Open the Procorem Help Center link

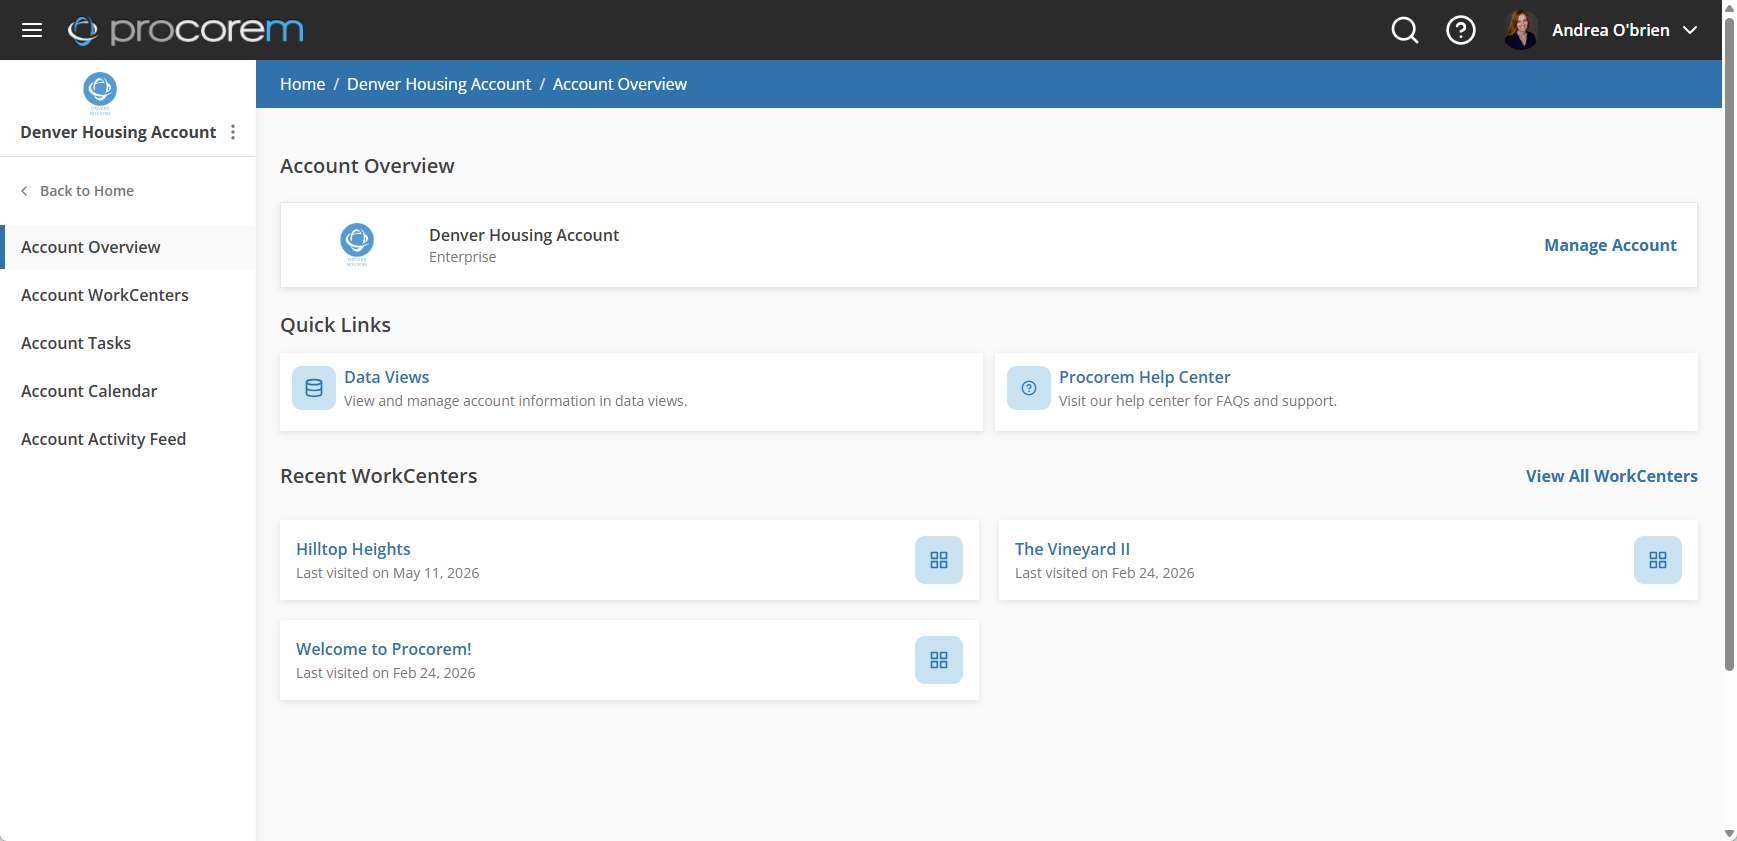(1145, 377)
